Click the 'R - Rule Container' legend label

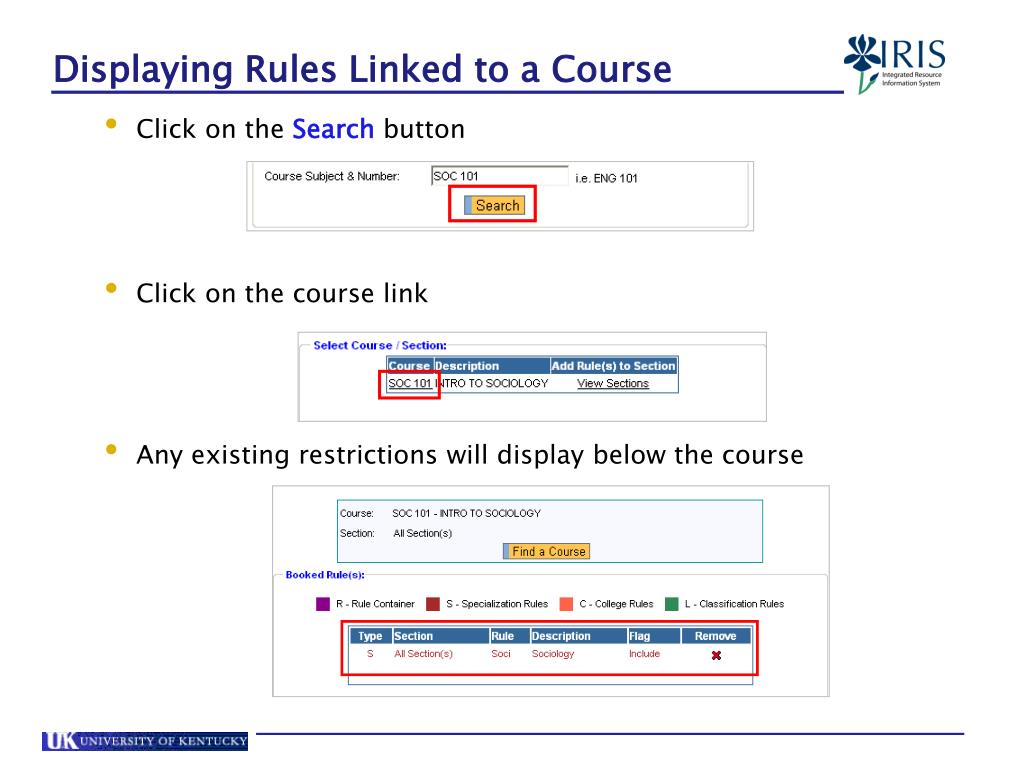[x=375, y=604]
